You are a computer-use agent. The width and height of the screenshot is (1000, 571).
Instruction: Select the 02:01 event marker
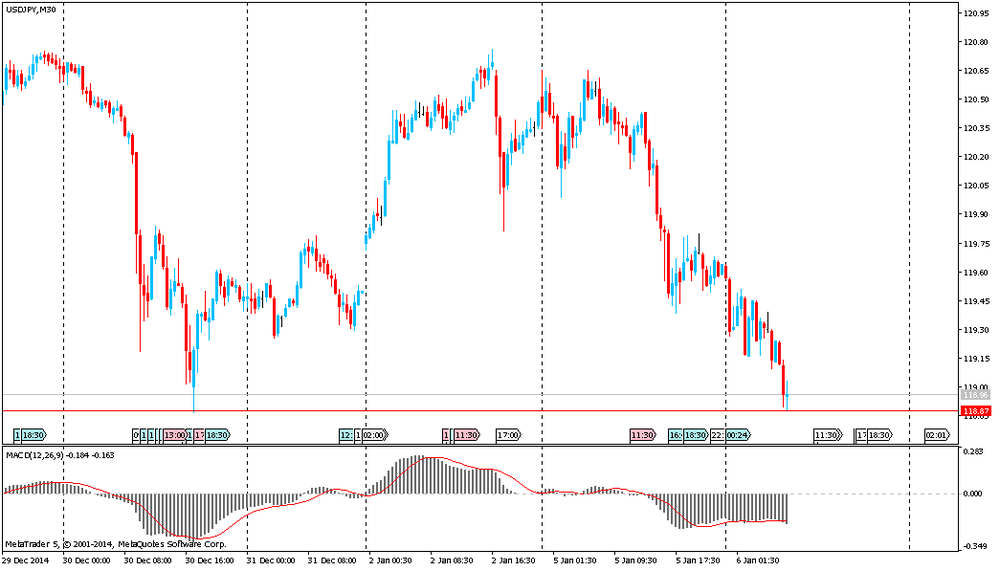pyautogui.click(x=937, y=435)
